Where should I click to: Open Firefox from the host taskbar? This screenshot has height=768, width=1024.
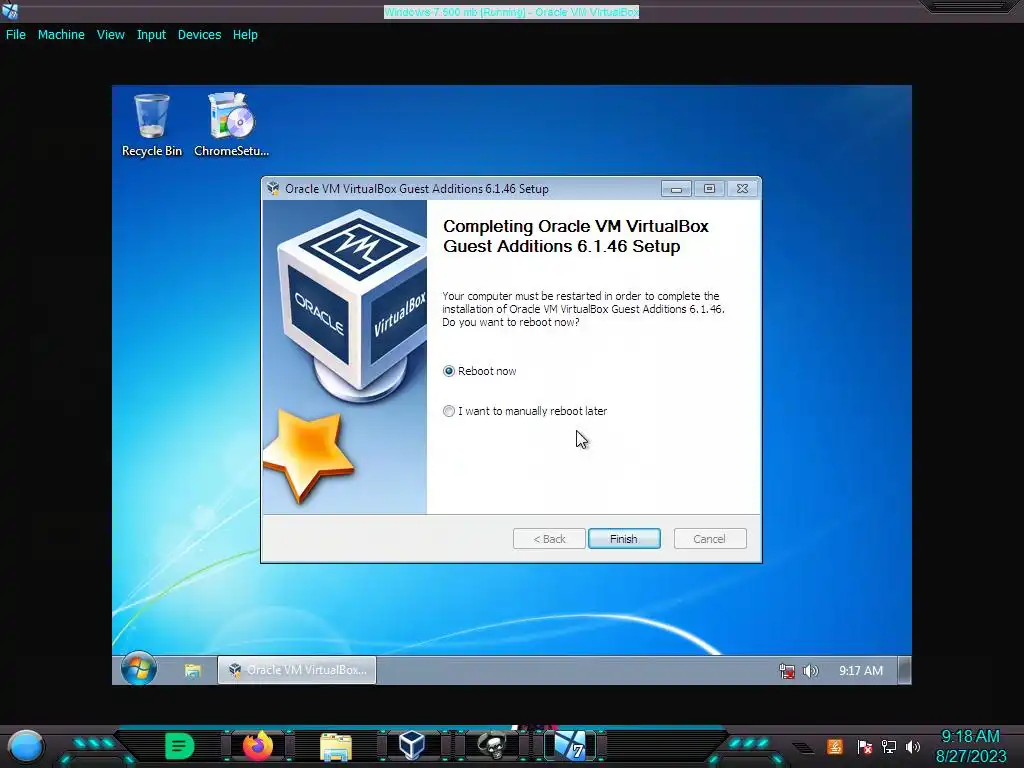pyautogui.click(x=257, y=746)
